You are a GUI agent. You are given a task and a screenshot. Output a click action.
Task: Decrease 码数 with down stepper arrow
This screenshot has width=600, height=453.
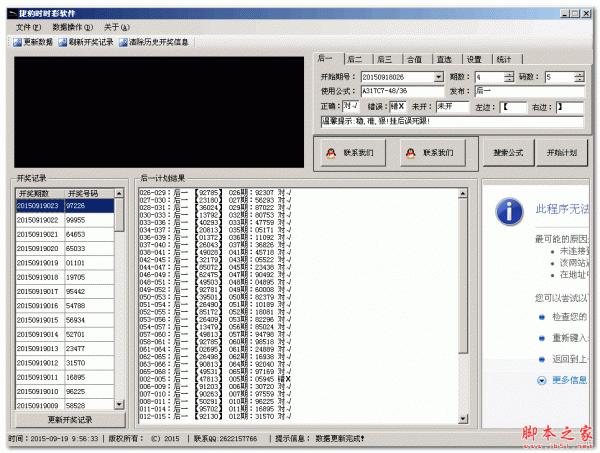click(x=579, y=80)
